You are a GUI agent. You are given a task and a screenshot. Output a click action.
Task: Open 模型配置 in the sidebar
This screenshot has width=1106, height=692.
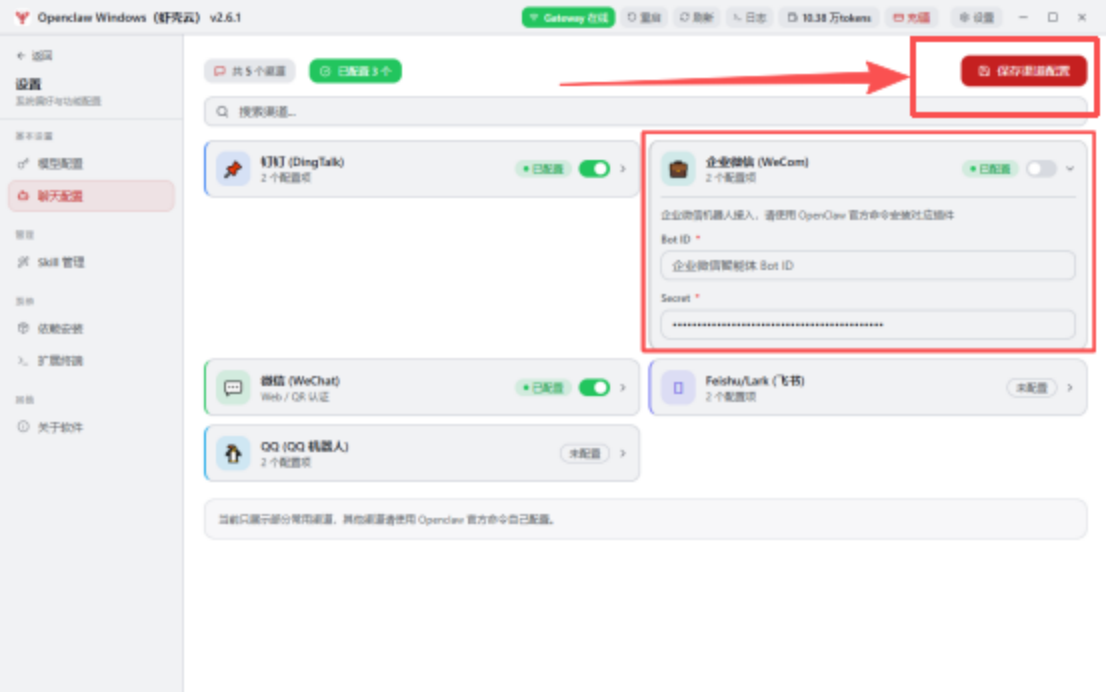92,164
